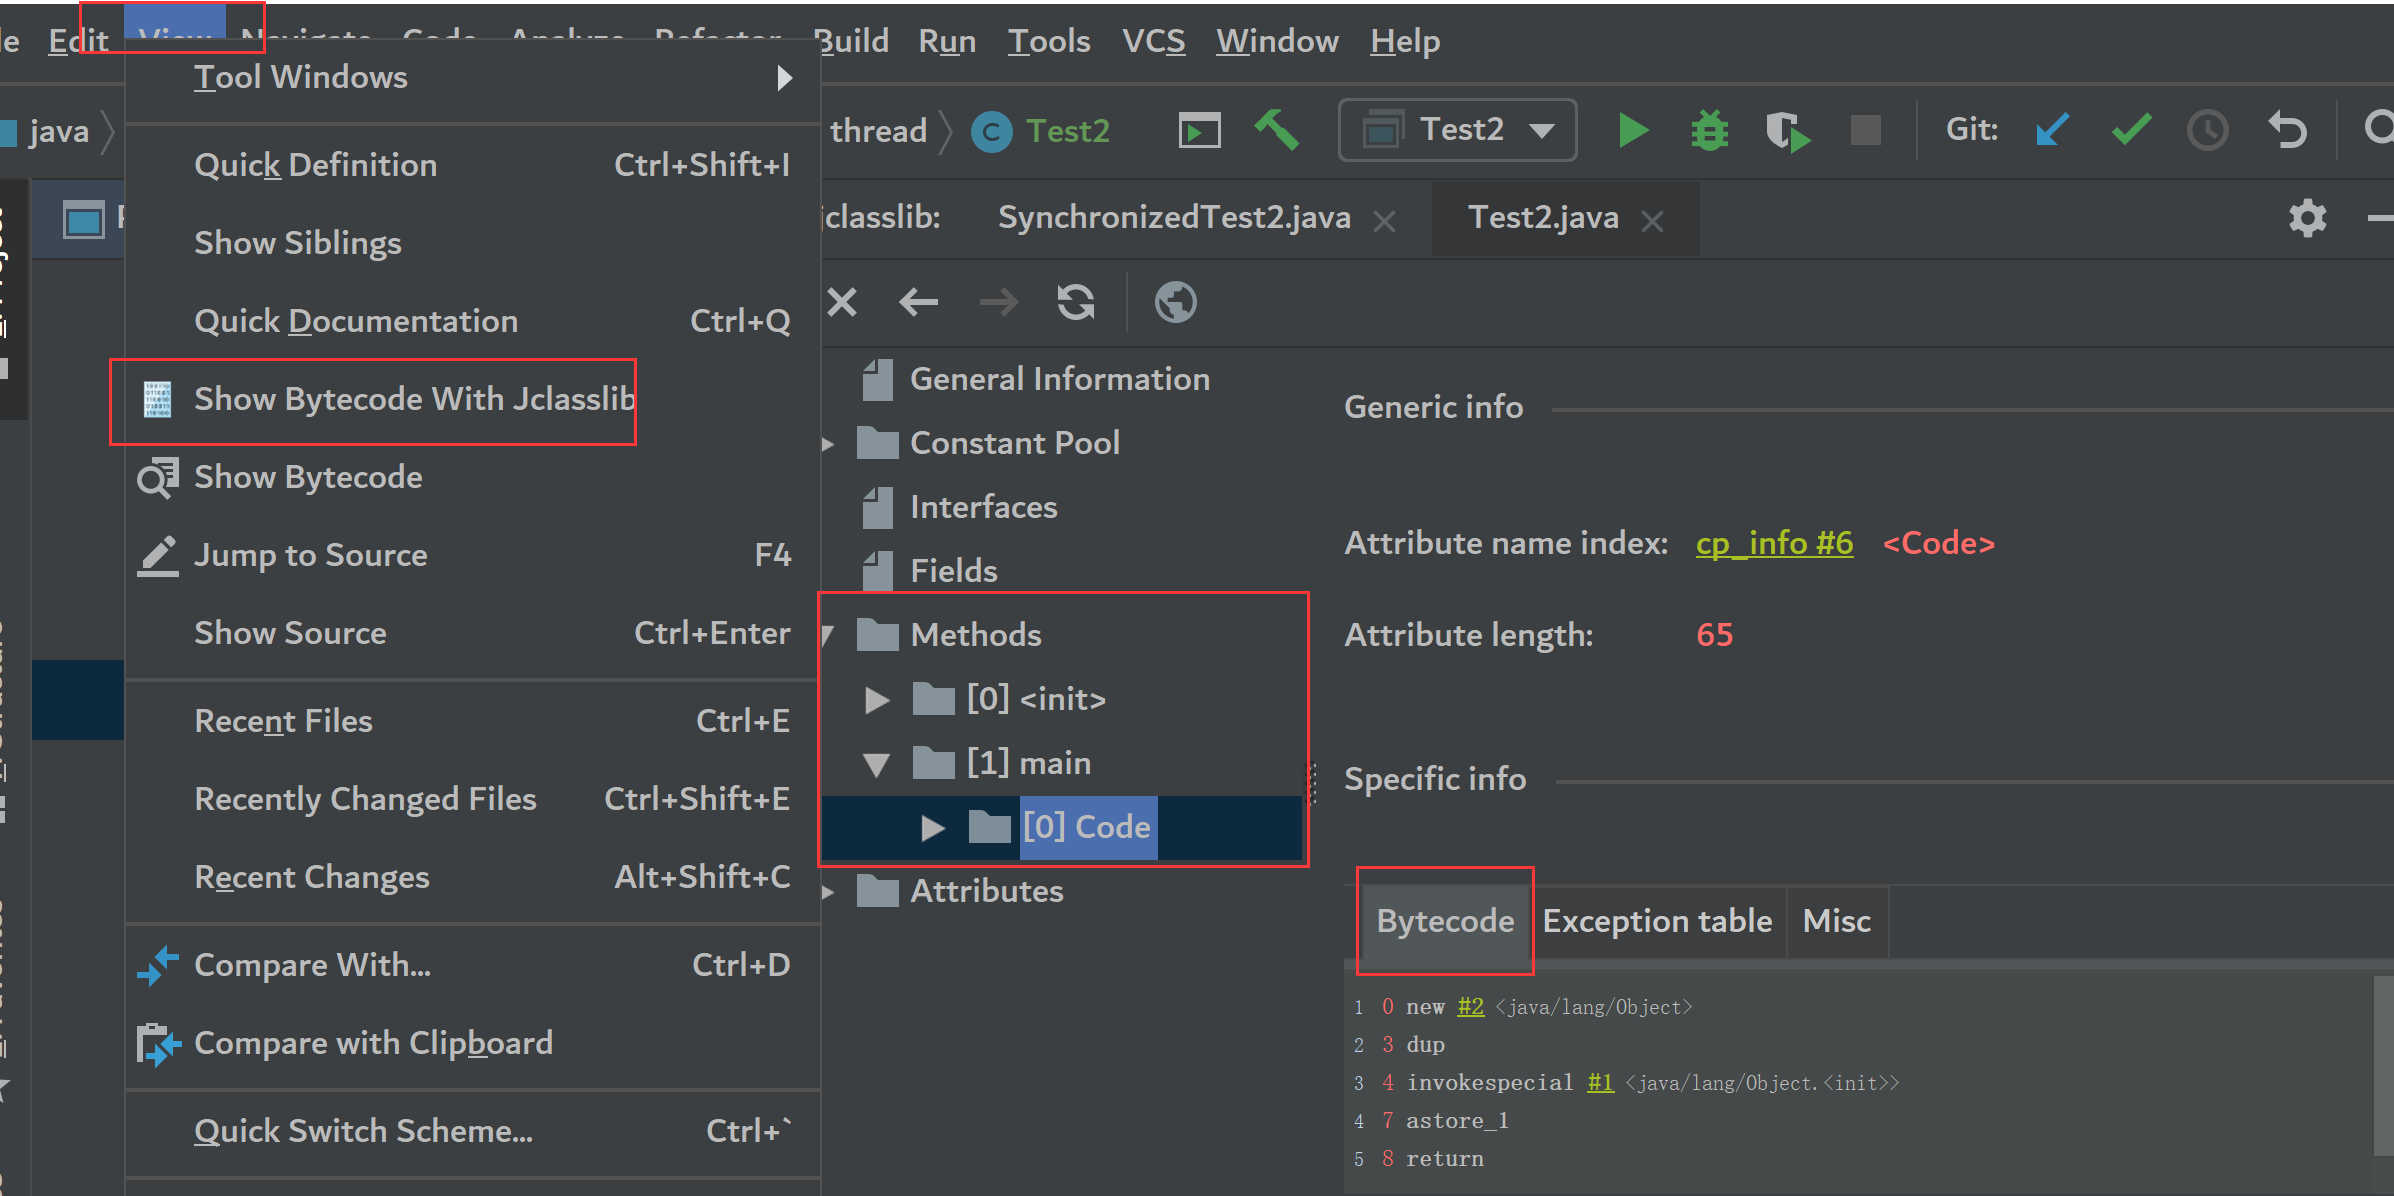
Task: Click Git commit checkmark icon
Action: point(2131,130)
